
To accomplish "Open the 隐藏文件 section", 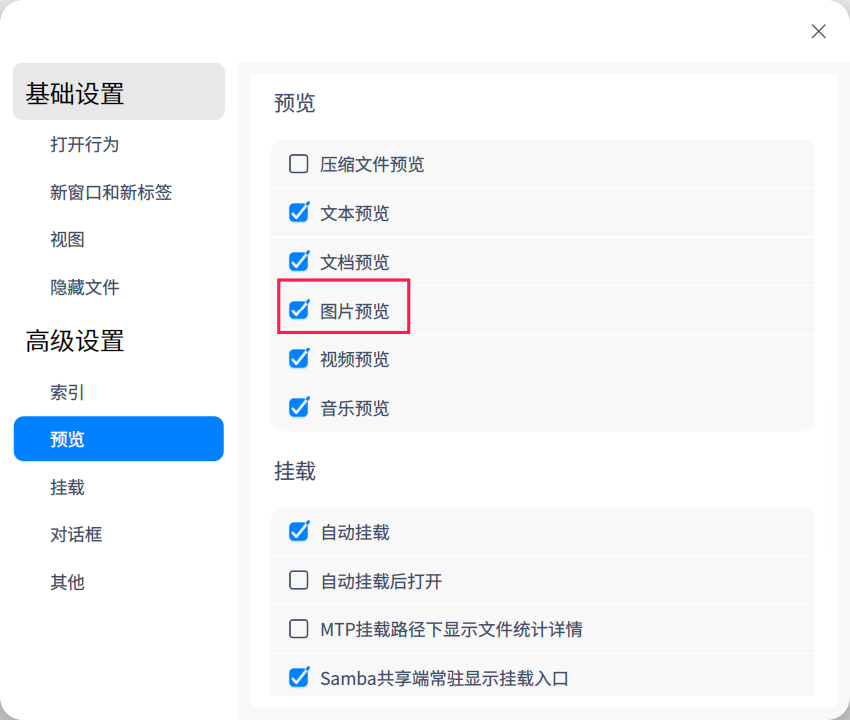I will tap(86, 288).
